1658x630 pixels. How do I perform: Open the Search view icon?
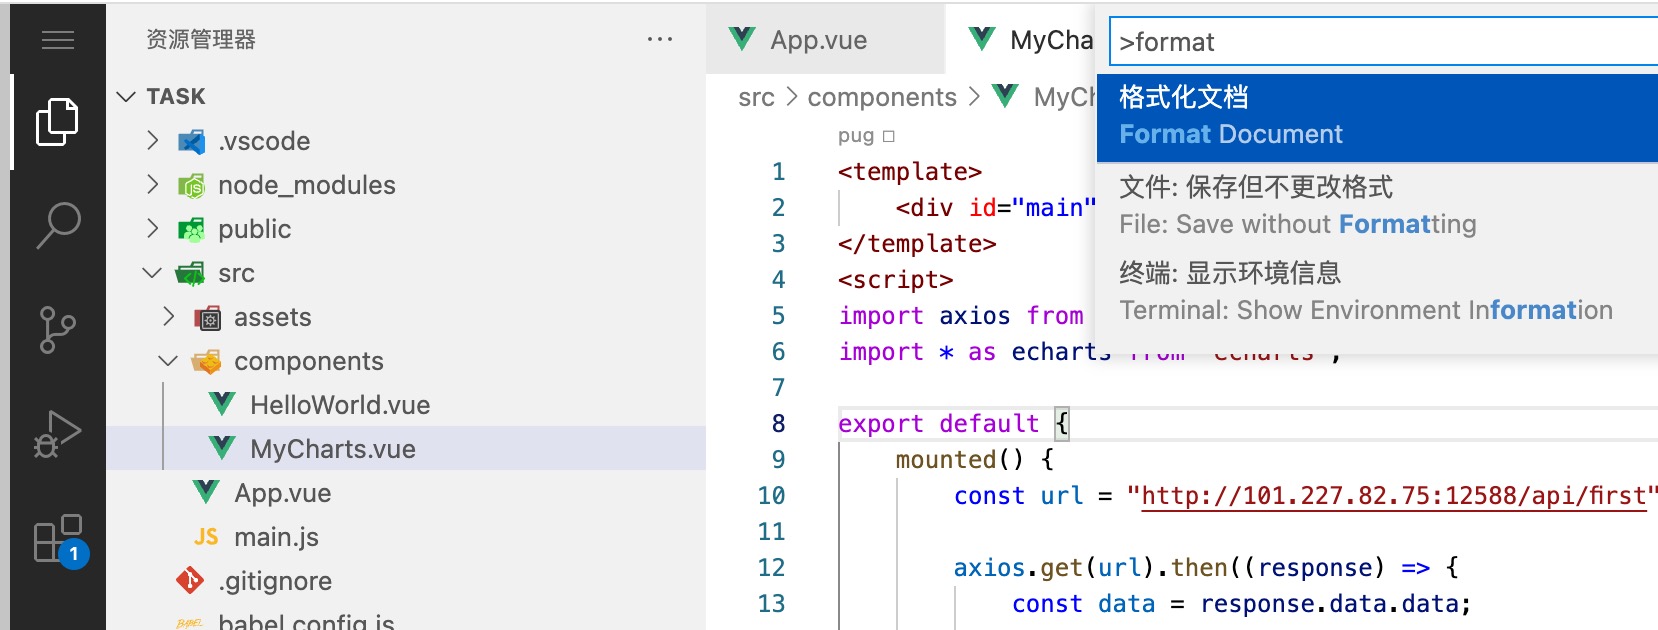click(57, 225)
